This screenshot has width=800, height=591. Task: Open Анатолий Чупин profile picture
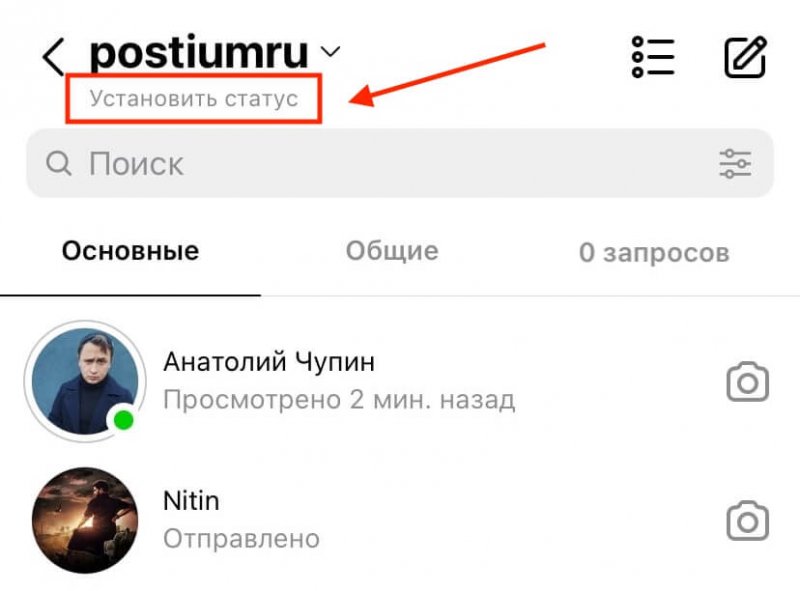[x=85, y=381]
